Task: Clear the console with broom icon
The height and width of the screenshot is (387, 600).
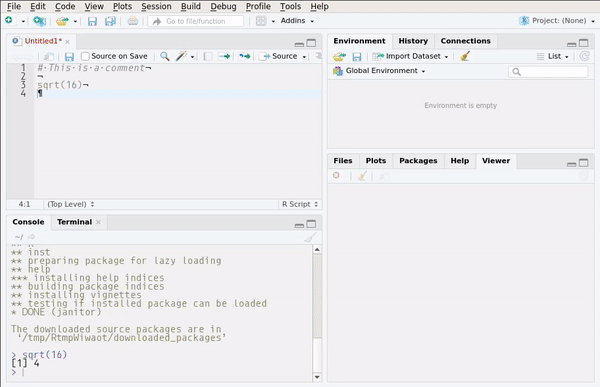Action: [310, 237]
